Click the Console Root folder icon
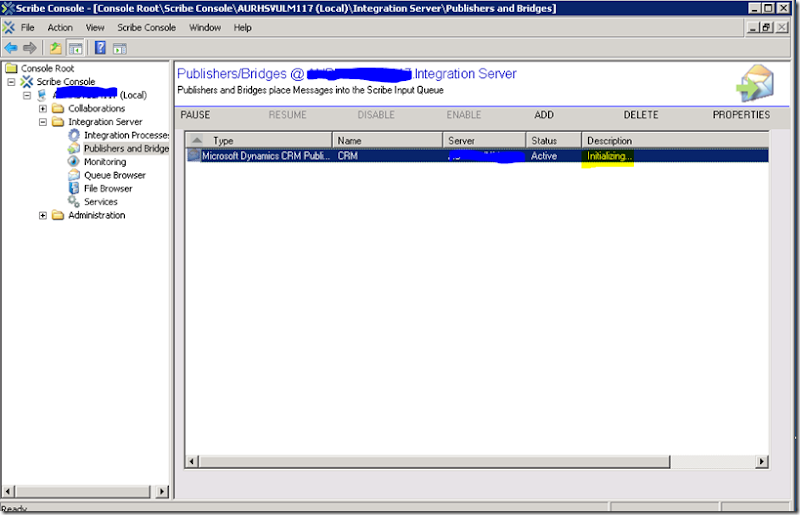The image size is (800, 515). (11, 68)
